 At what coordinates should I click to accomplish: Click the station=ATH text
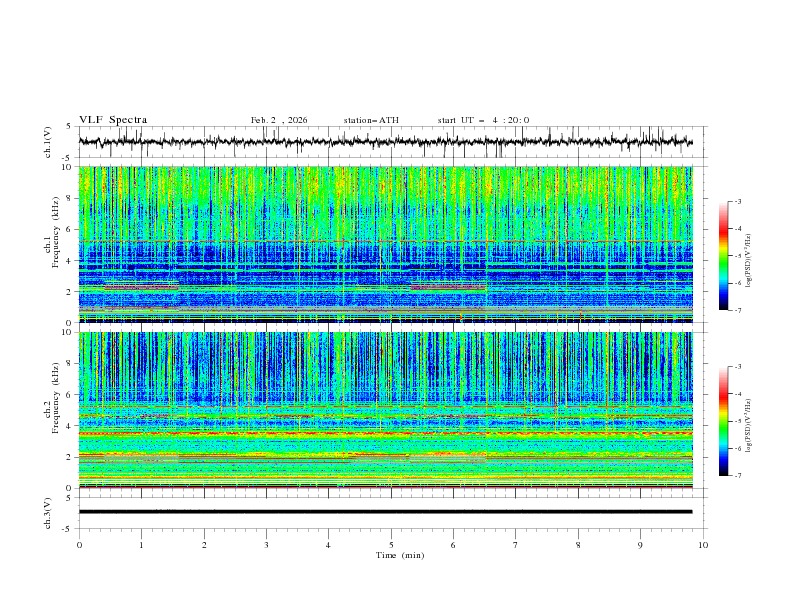371,120
